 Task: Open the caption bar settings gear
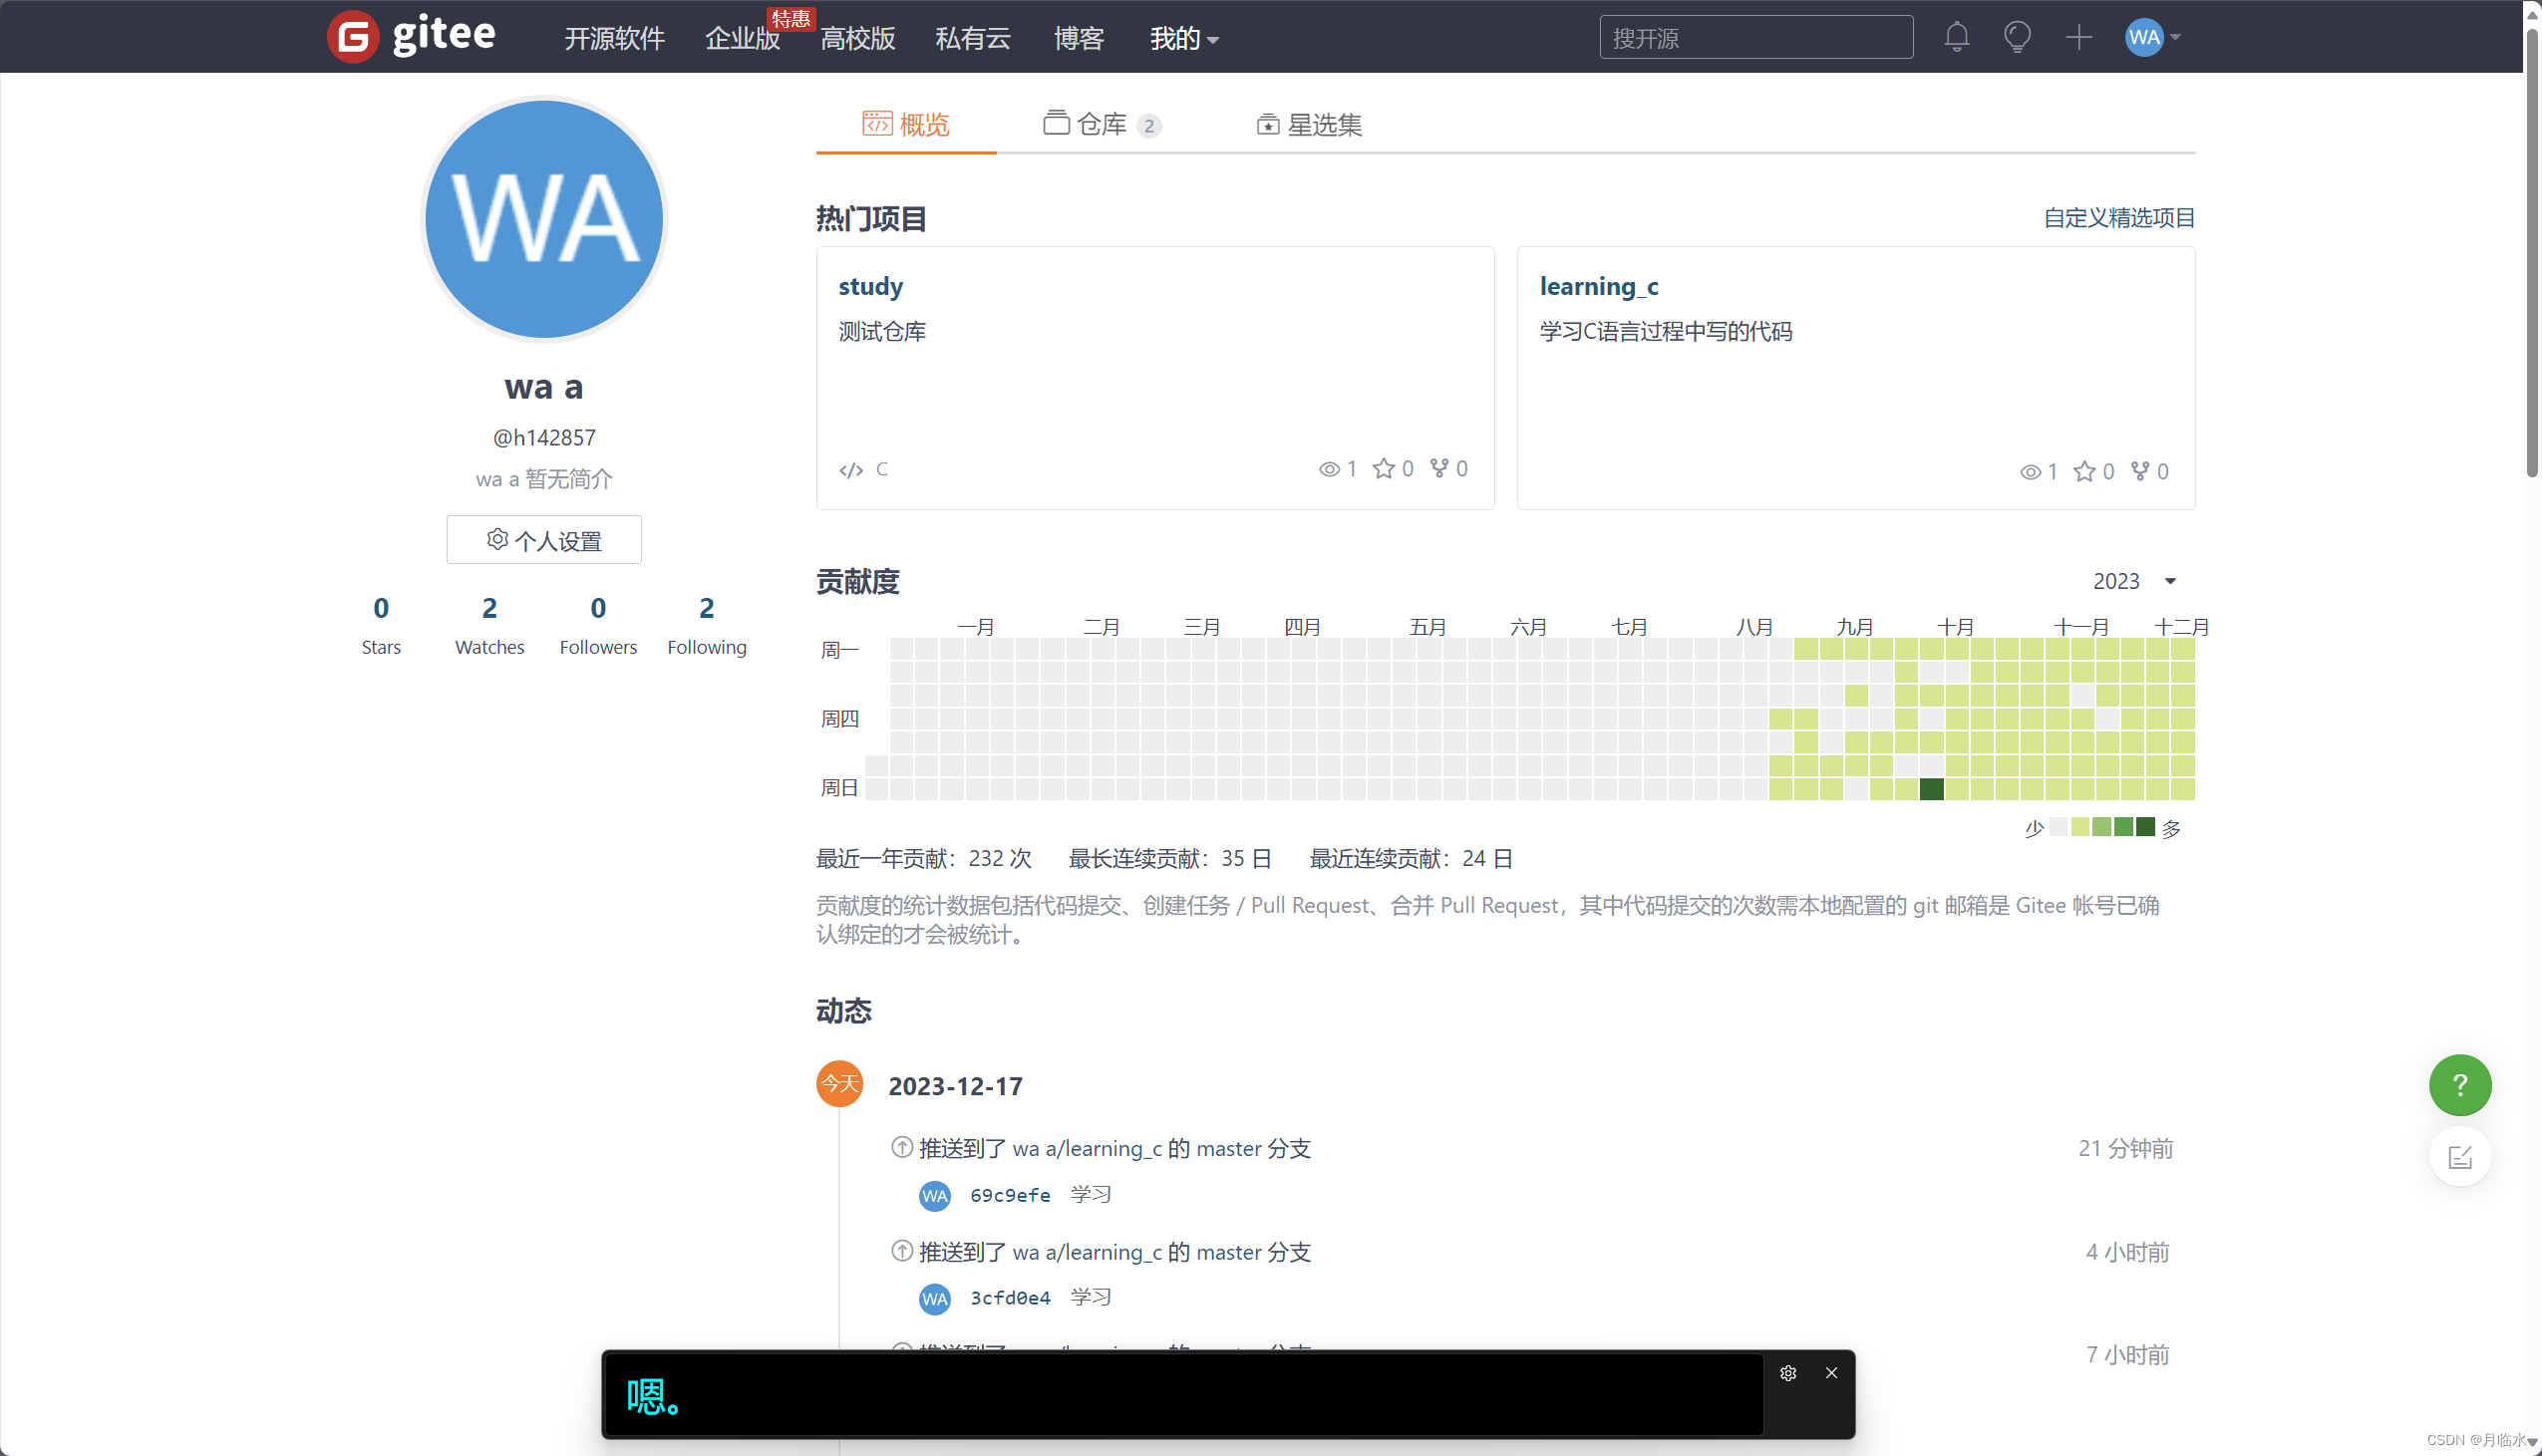pyautogui.click(x=1788, y=1373)
